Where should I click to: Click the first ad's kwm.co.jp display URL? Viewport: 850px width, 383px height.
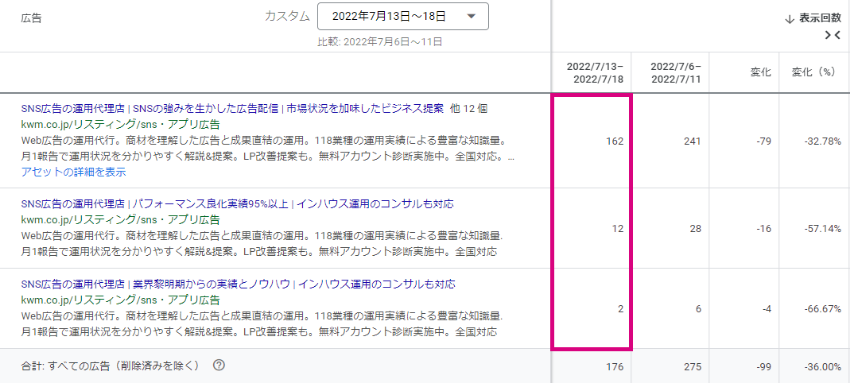click(120, 125)
